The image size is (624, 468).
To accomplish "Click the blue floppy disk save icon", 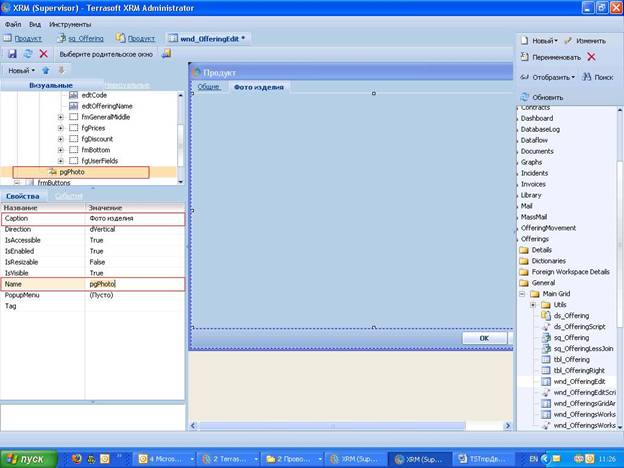I will (x=12, y=54).
